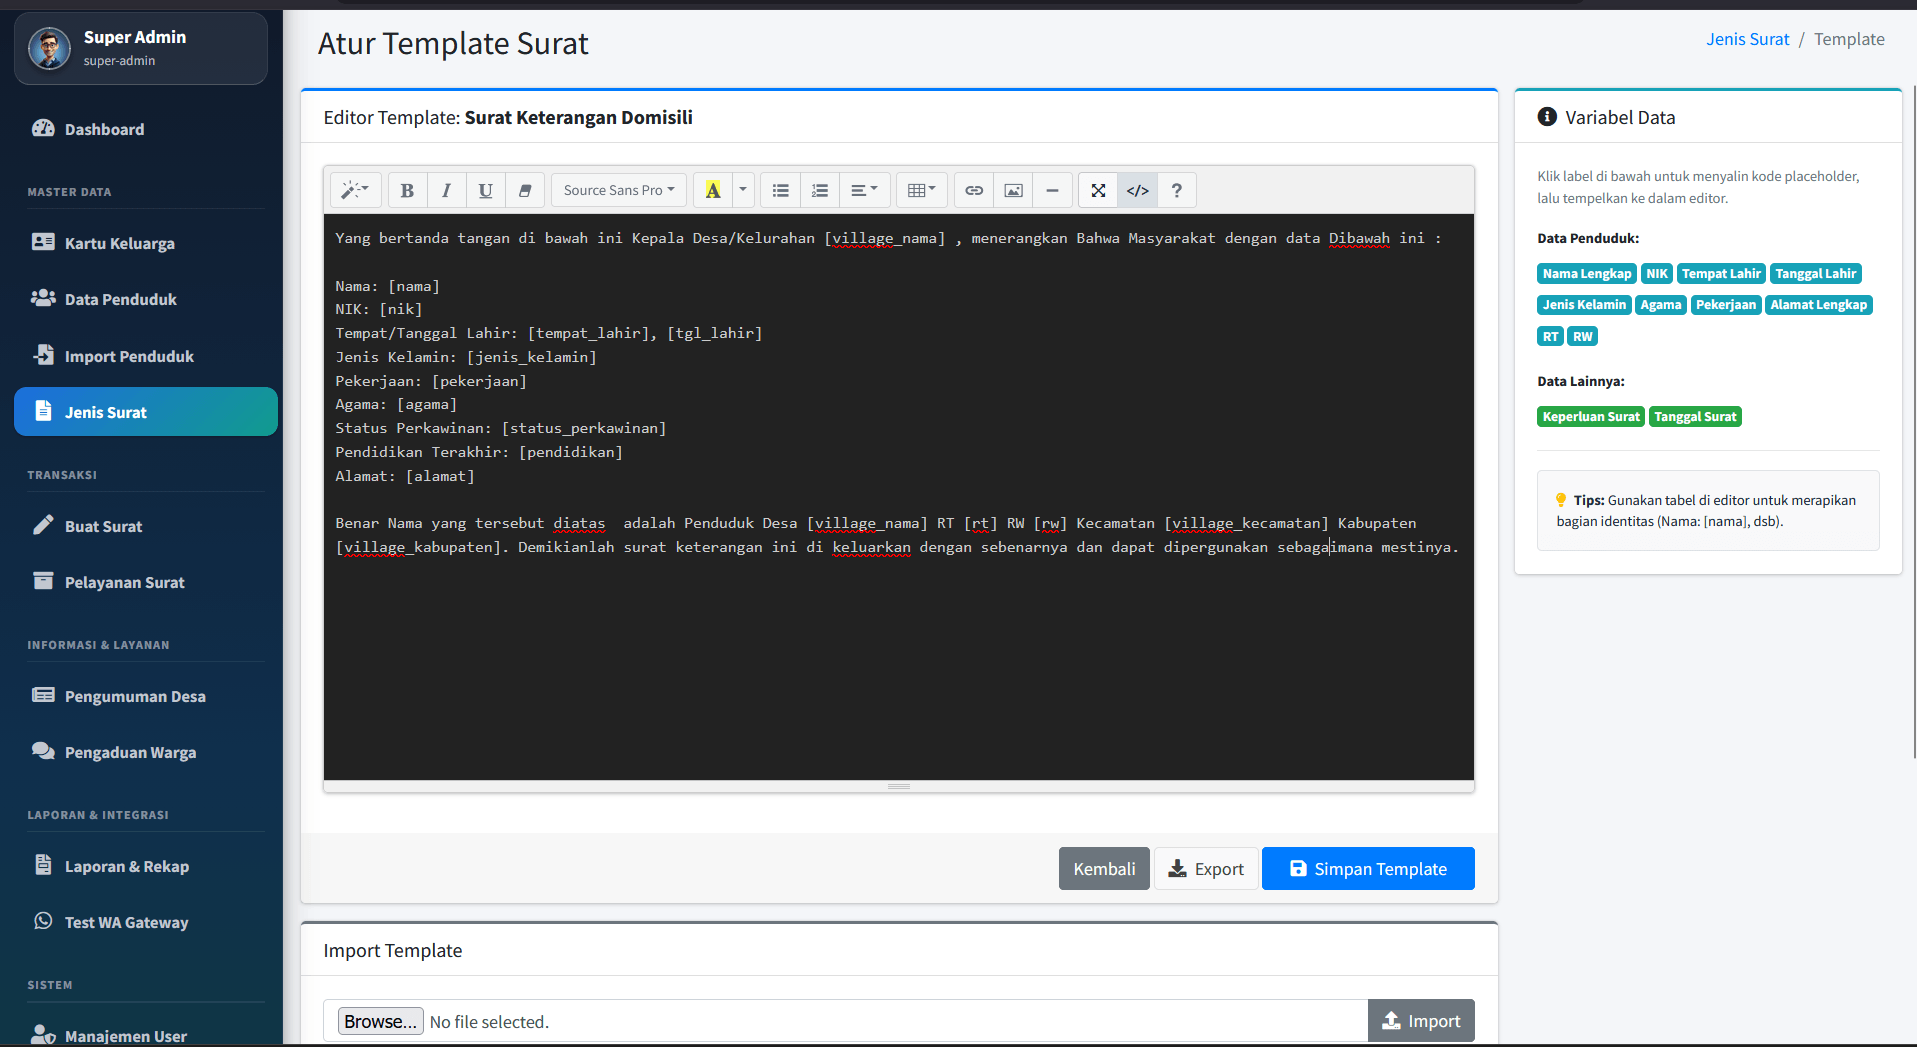Click the Import Penduduk file icon
The height and width of the screenshot is (1047, 1917).
pos(43,355)
